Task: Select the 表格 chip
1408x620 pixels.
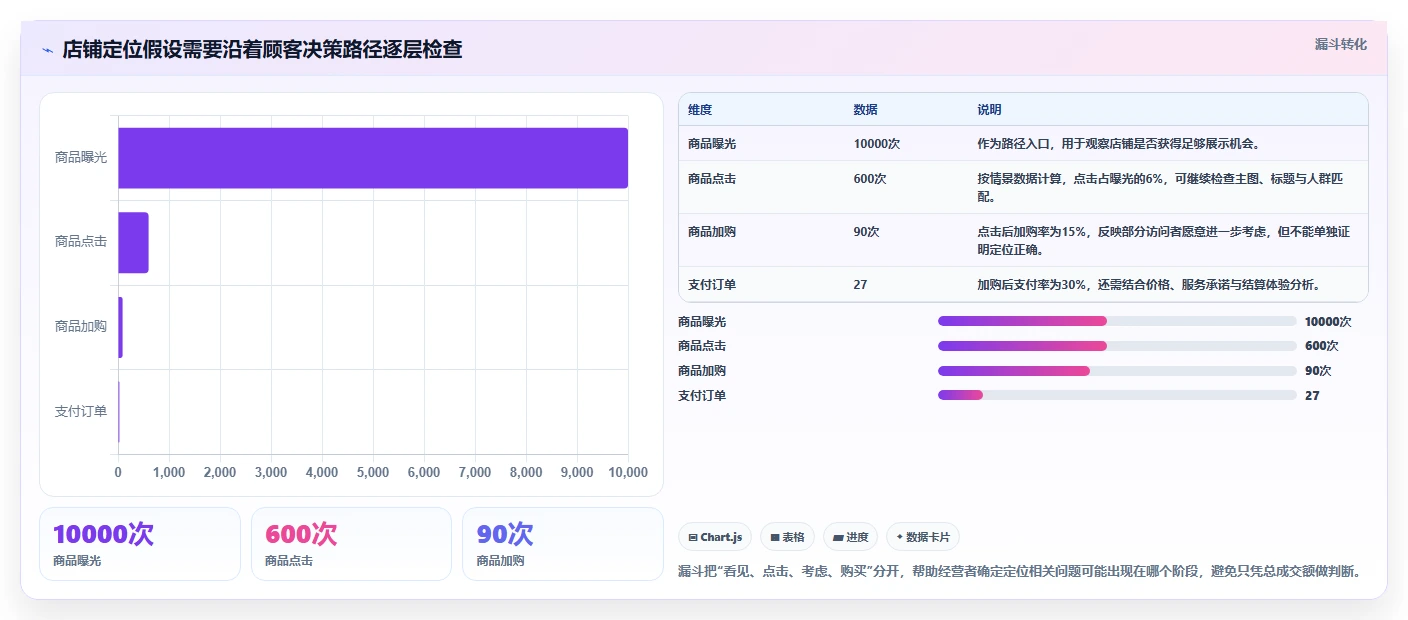Action: [787, 537]
